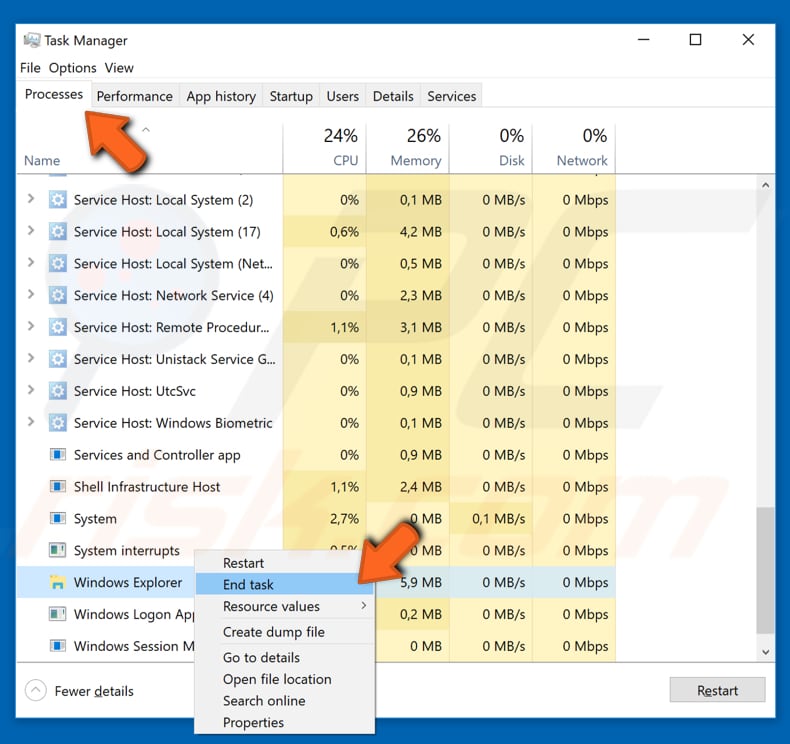Click the gear icon for Service Host: Remote Procedur...
The height and width of the screenshot is (744, 790).
(57, 327)
